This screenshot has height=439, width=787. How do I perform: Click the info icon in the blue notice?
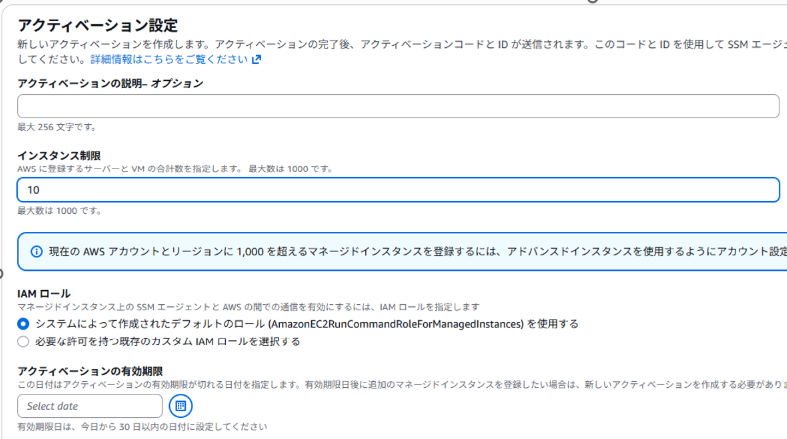(x=37, y=251)
